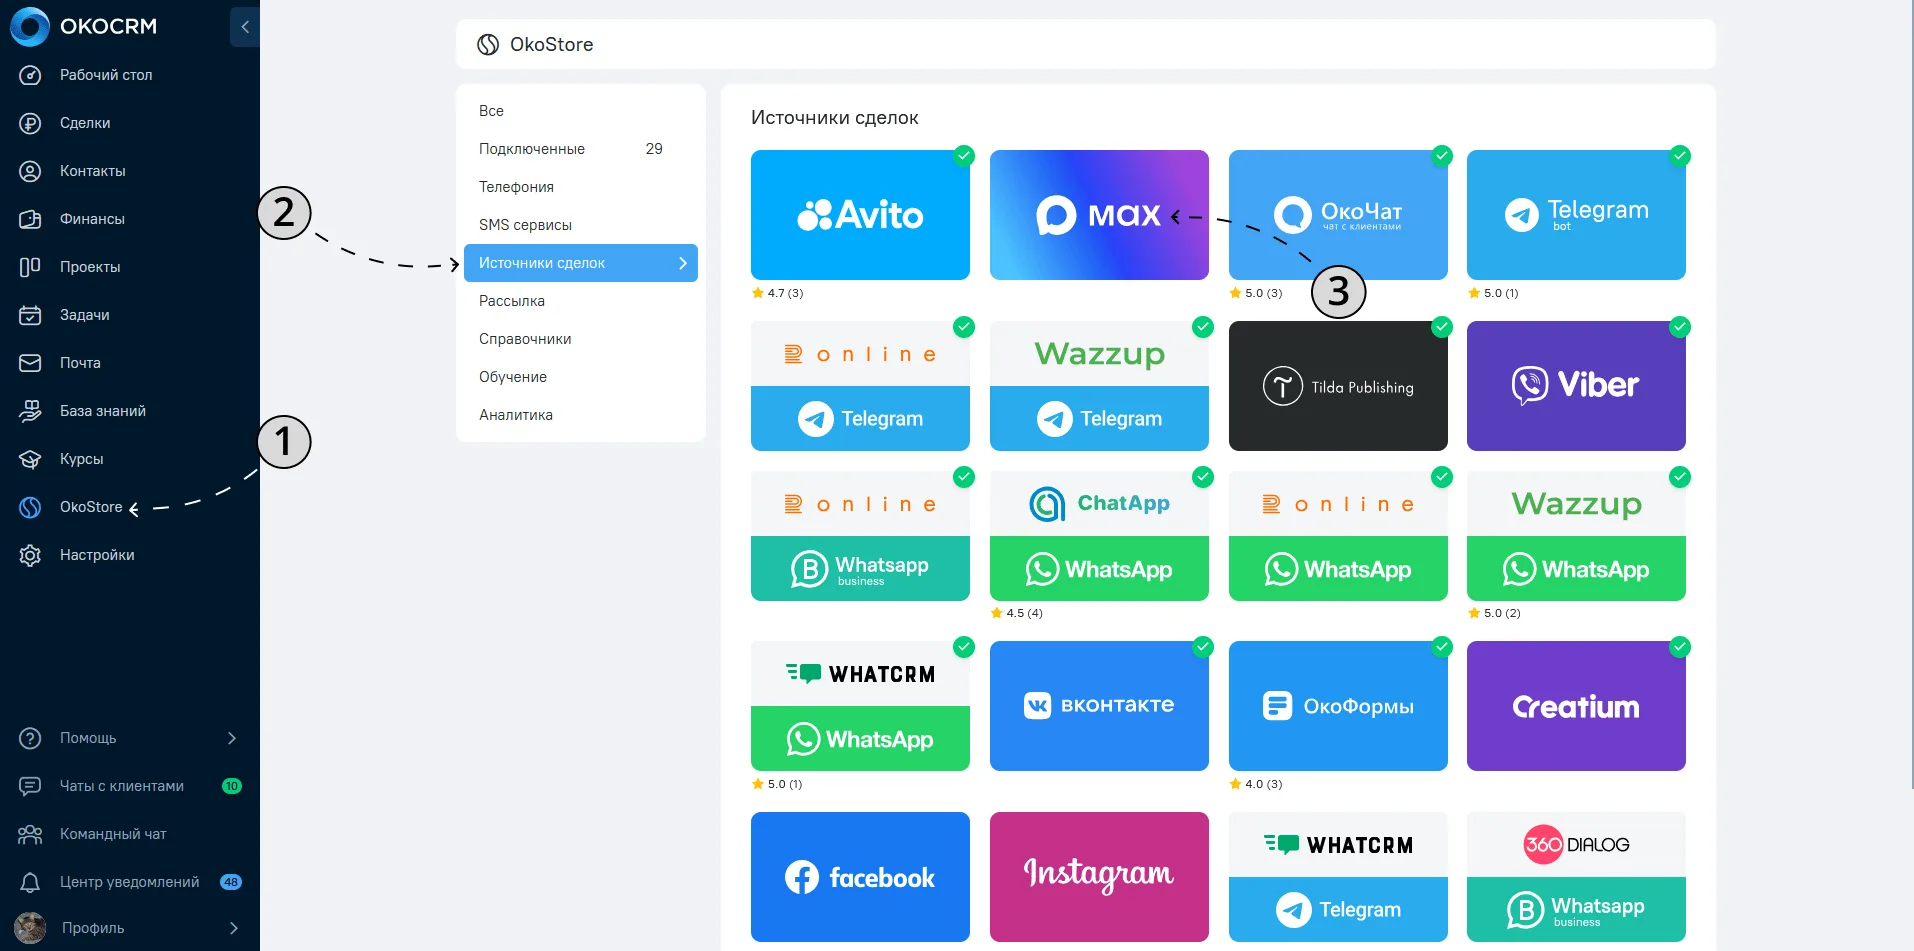Open the Задачи calendar icon

click(30, 315)
